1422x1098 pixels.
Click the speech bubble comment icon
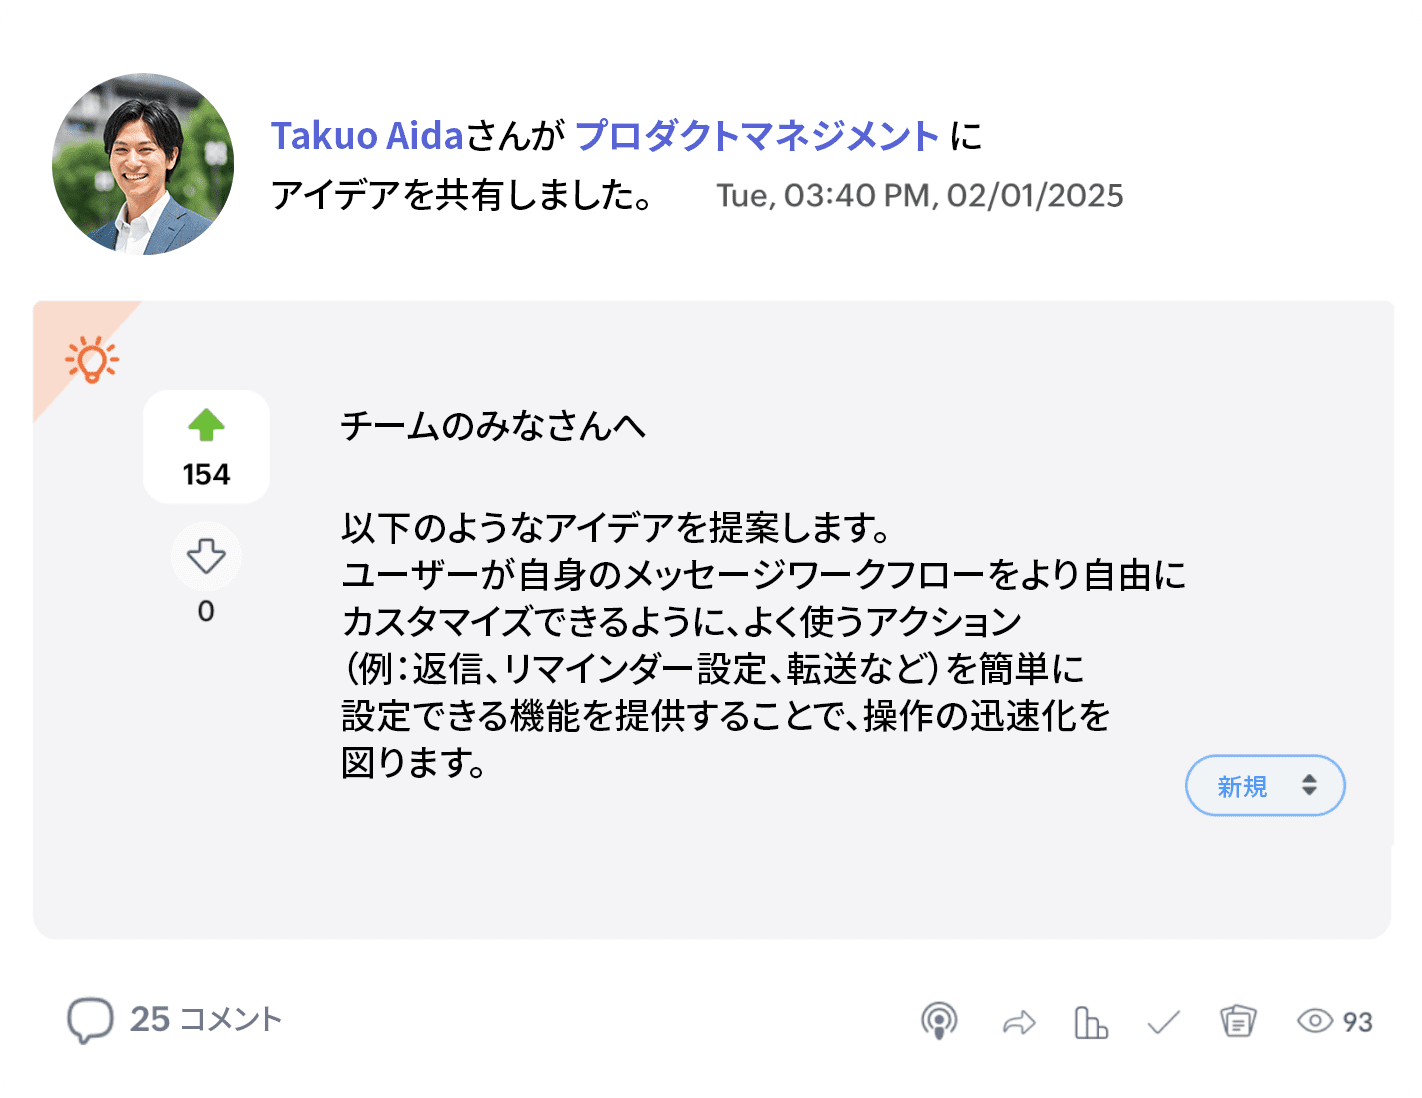tap(89, 1020)
